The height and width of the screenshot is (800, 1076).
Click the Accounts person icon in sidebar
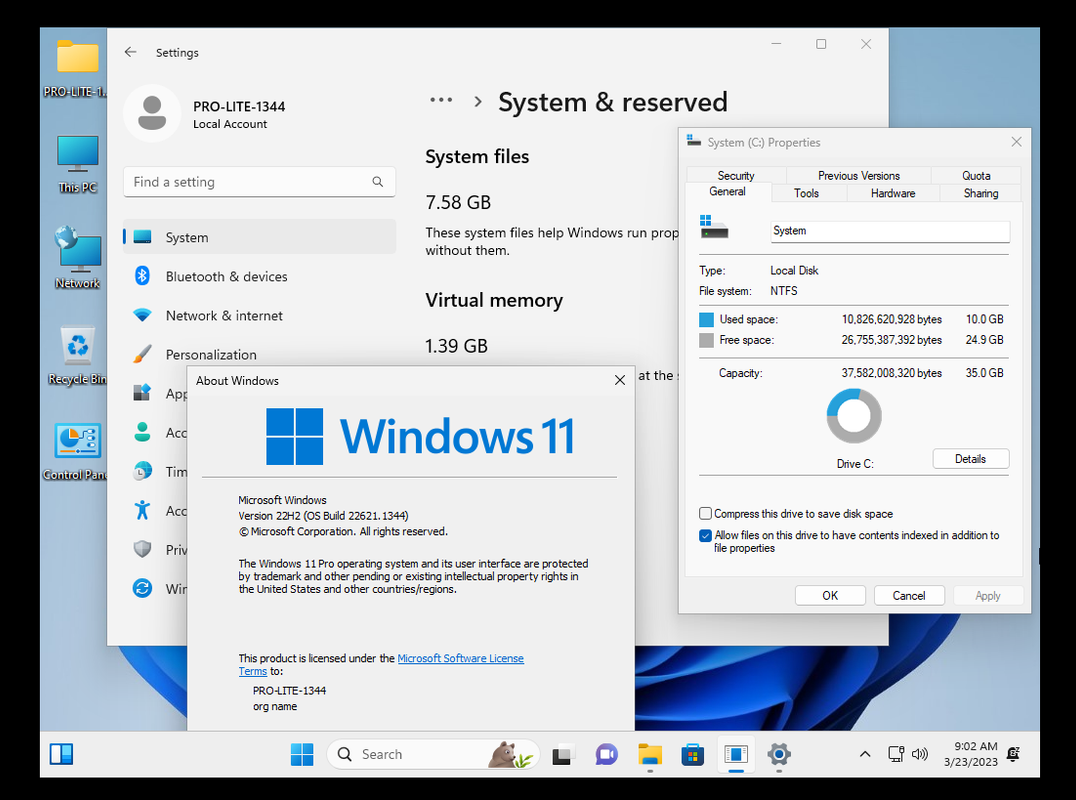[x=142, y=432]
